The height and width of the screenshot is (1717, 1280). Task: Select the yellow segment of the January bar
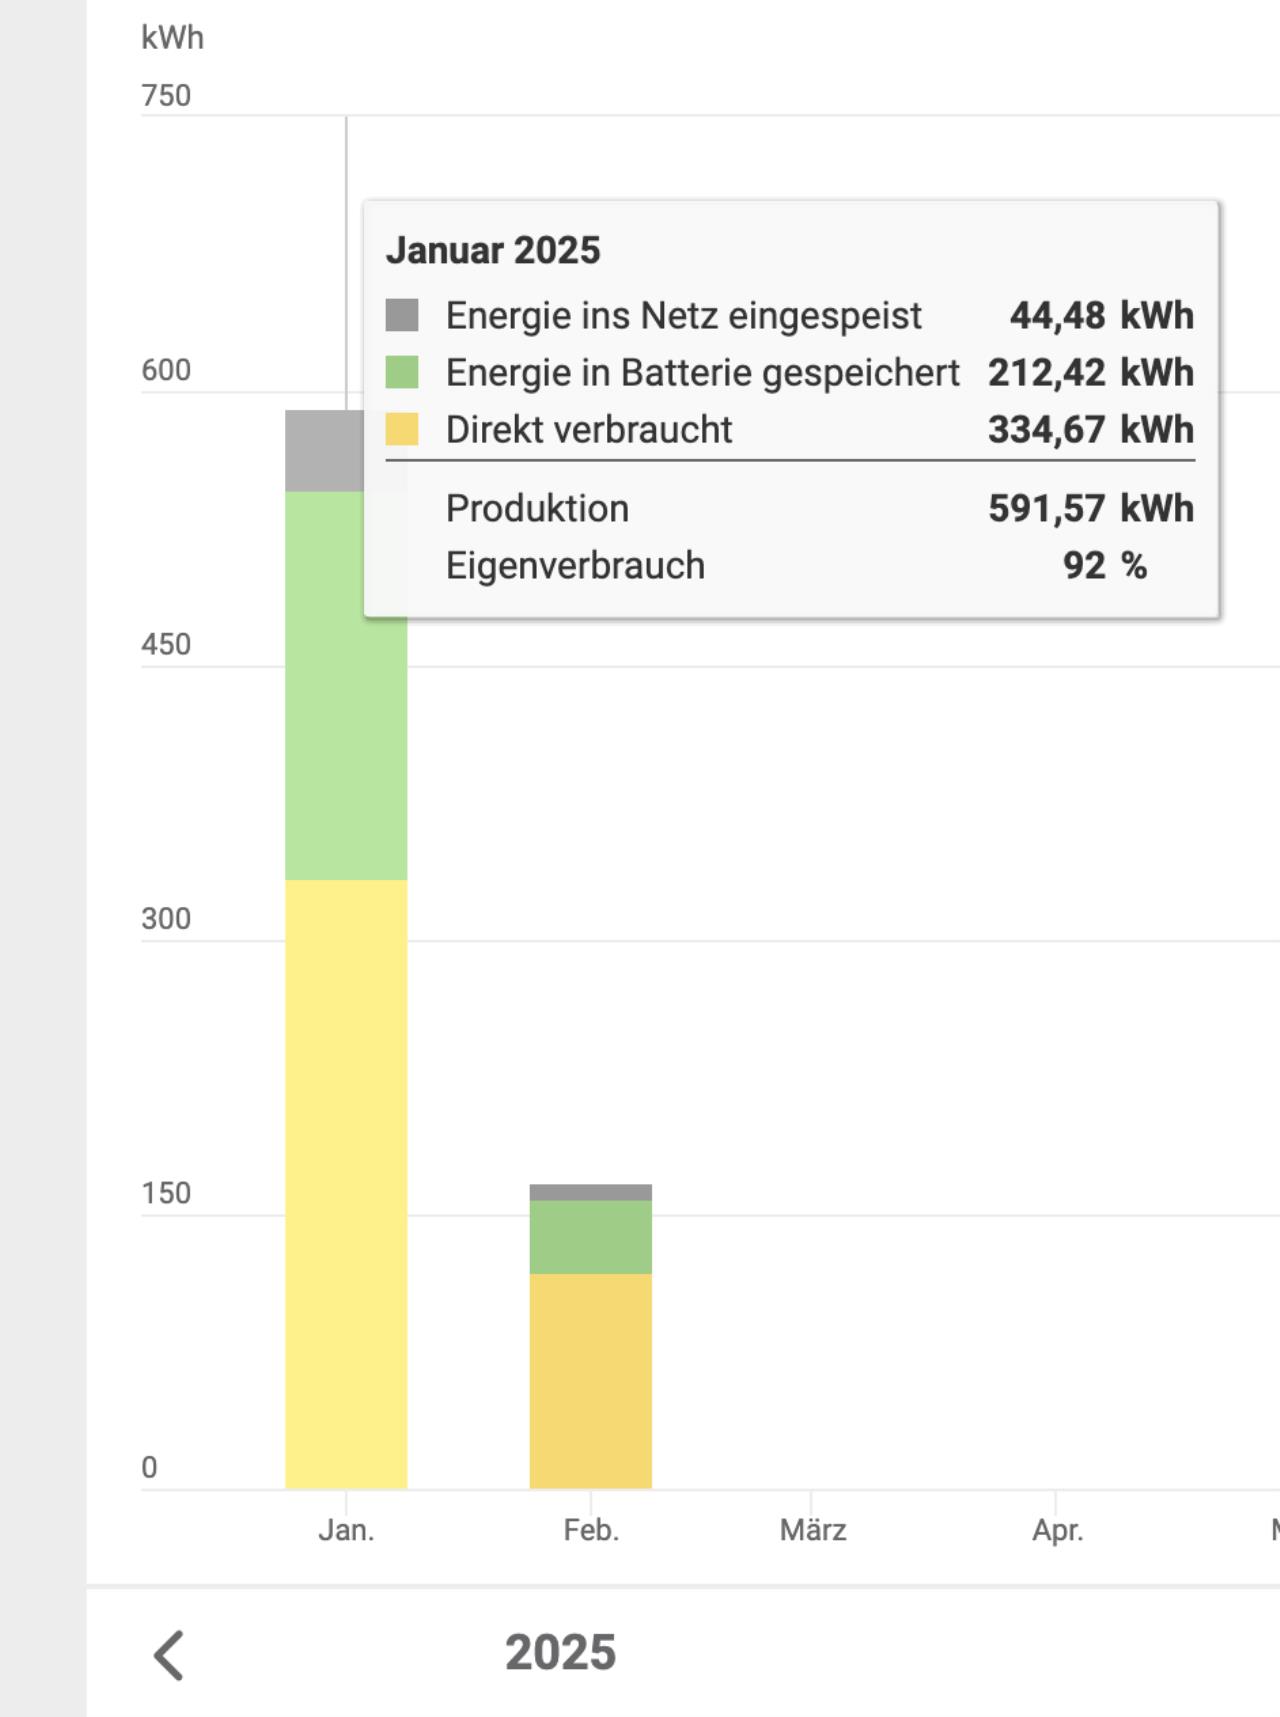(x=346, y=1180)
